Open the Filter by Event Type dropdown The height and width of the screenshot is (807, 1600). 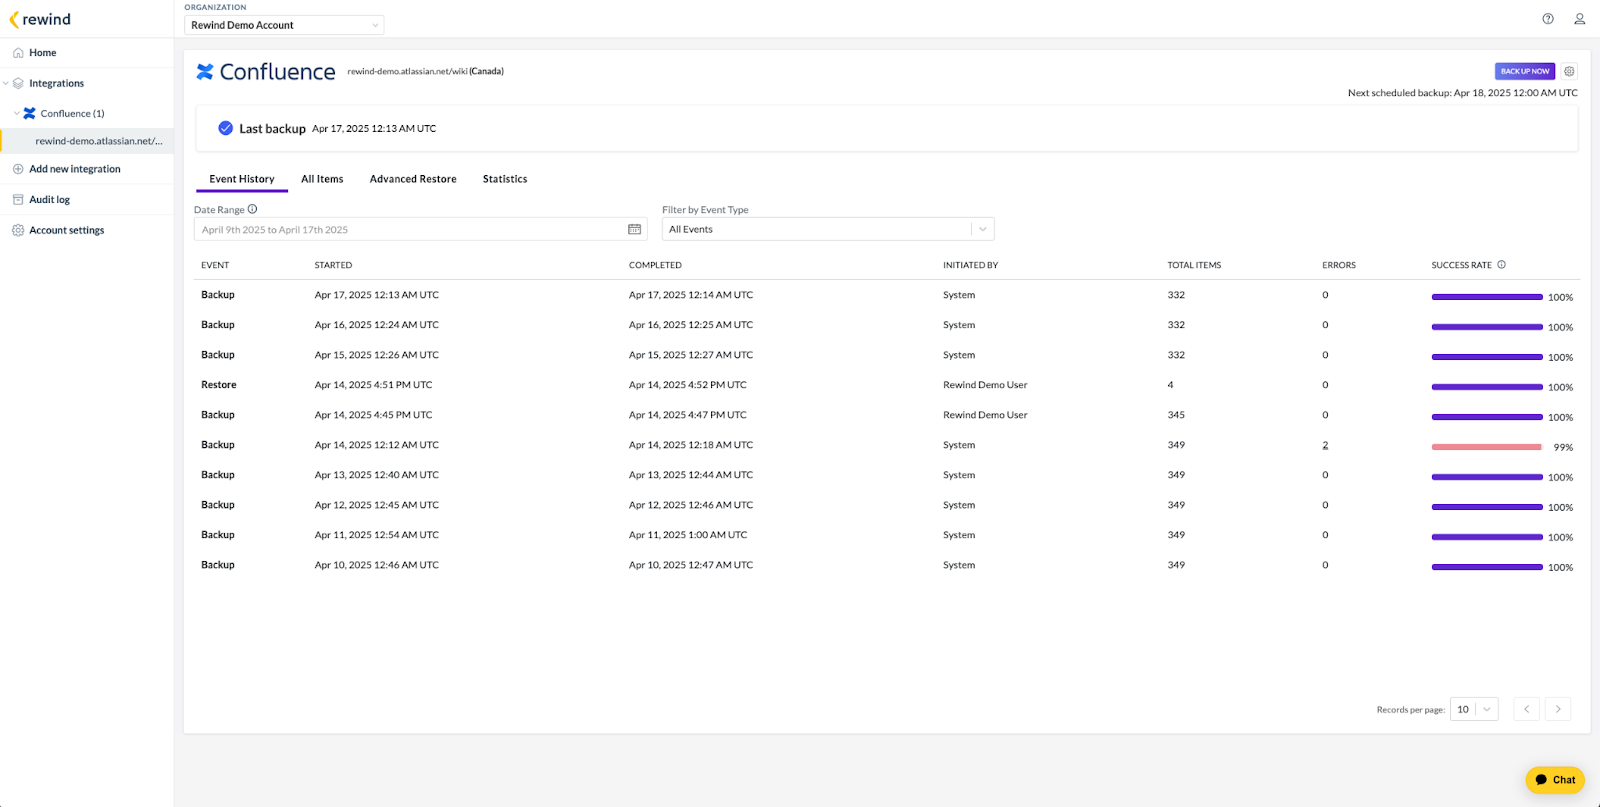tap(828, 229)
